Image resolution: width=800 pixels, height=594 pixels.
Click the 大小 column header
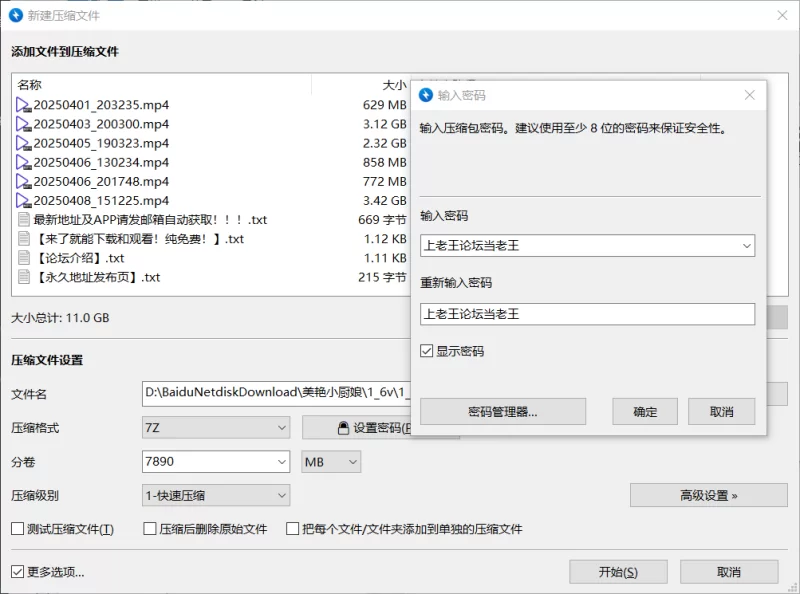tap(394, 85)
